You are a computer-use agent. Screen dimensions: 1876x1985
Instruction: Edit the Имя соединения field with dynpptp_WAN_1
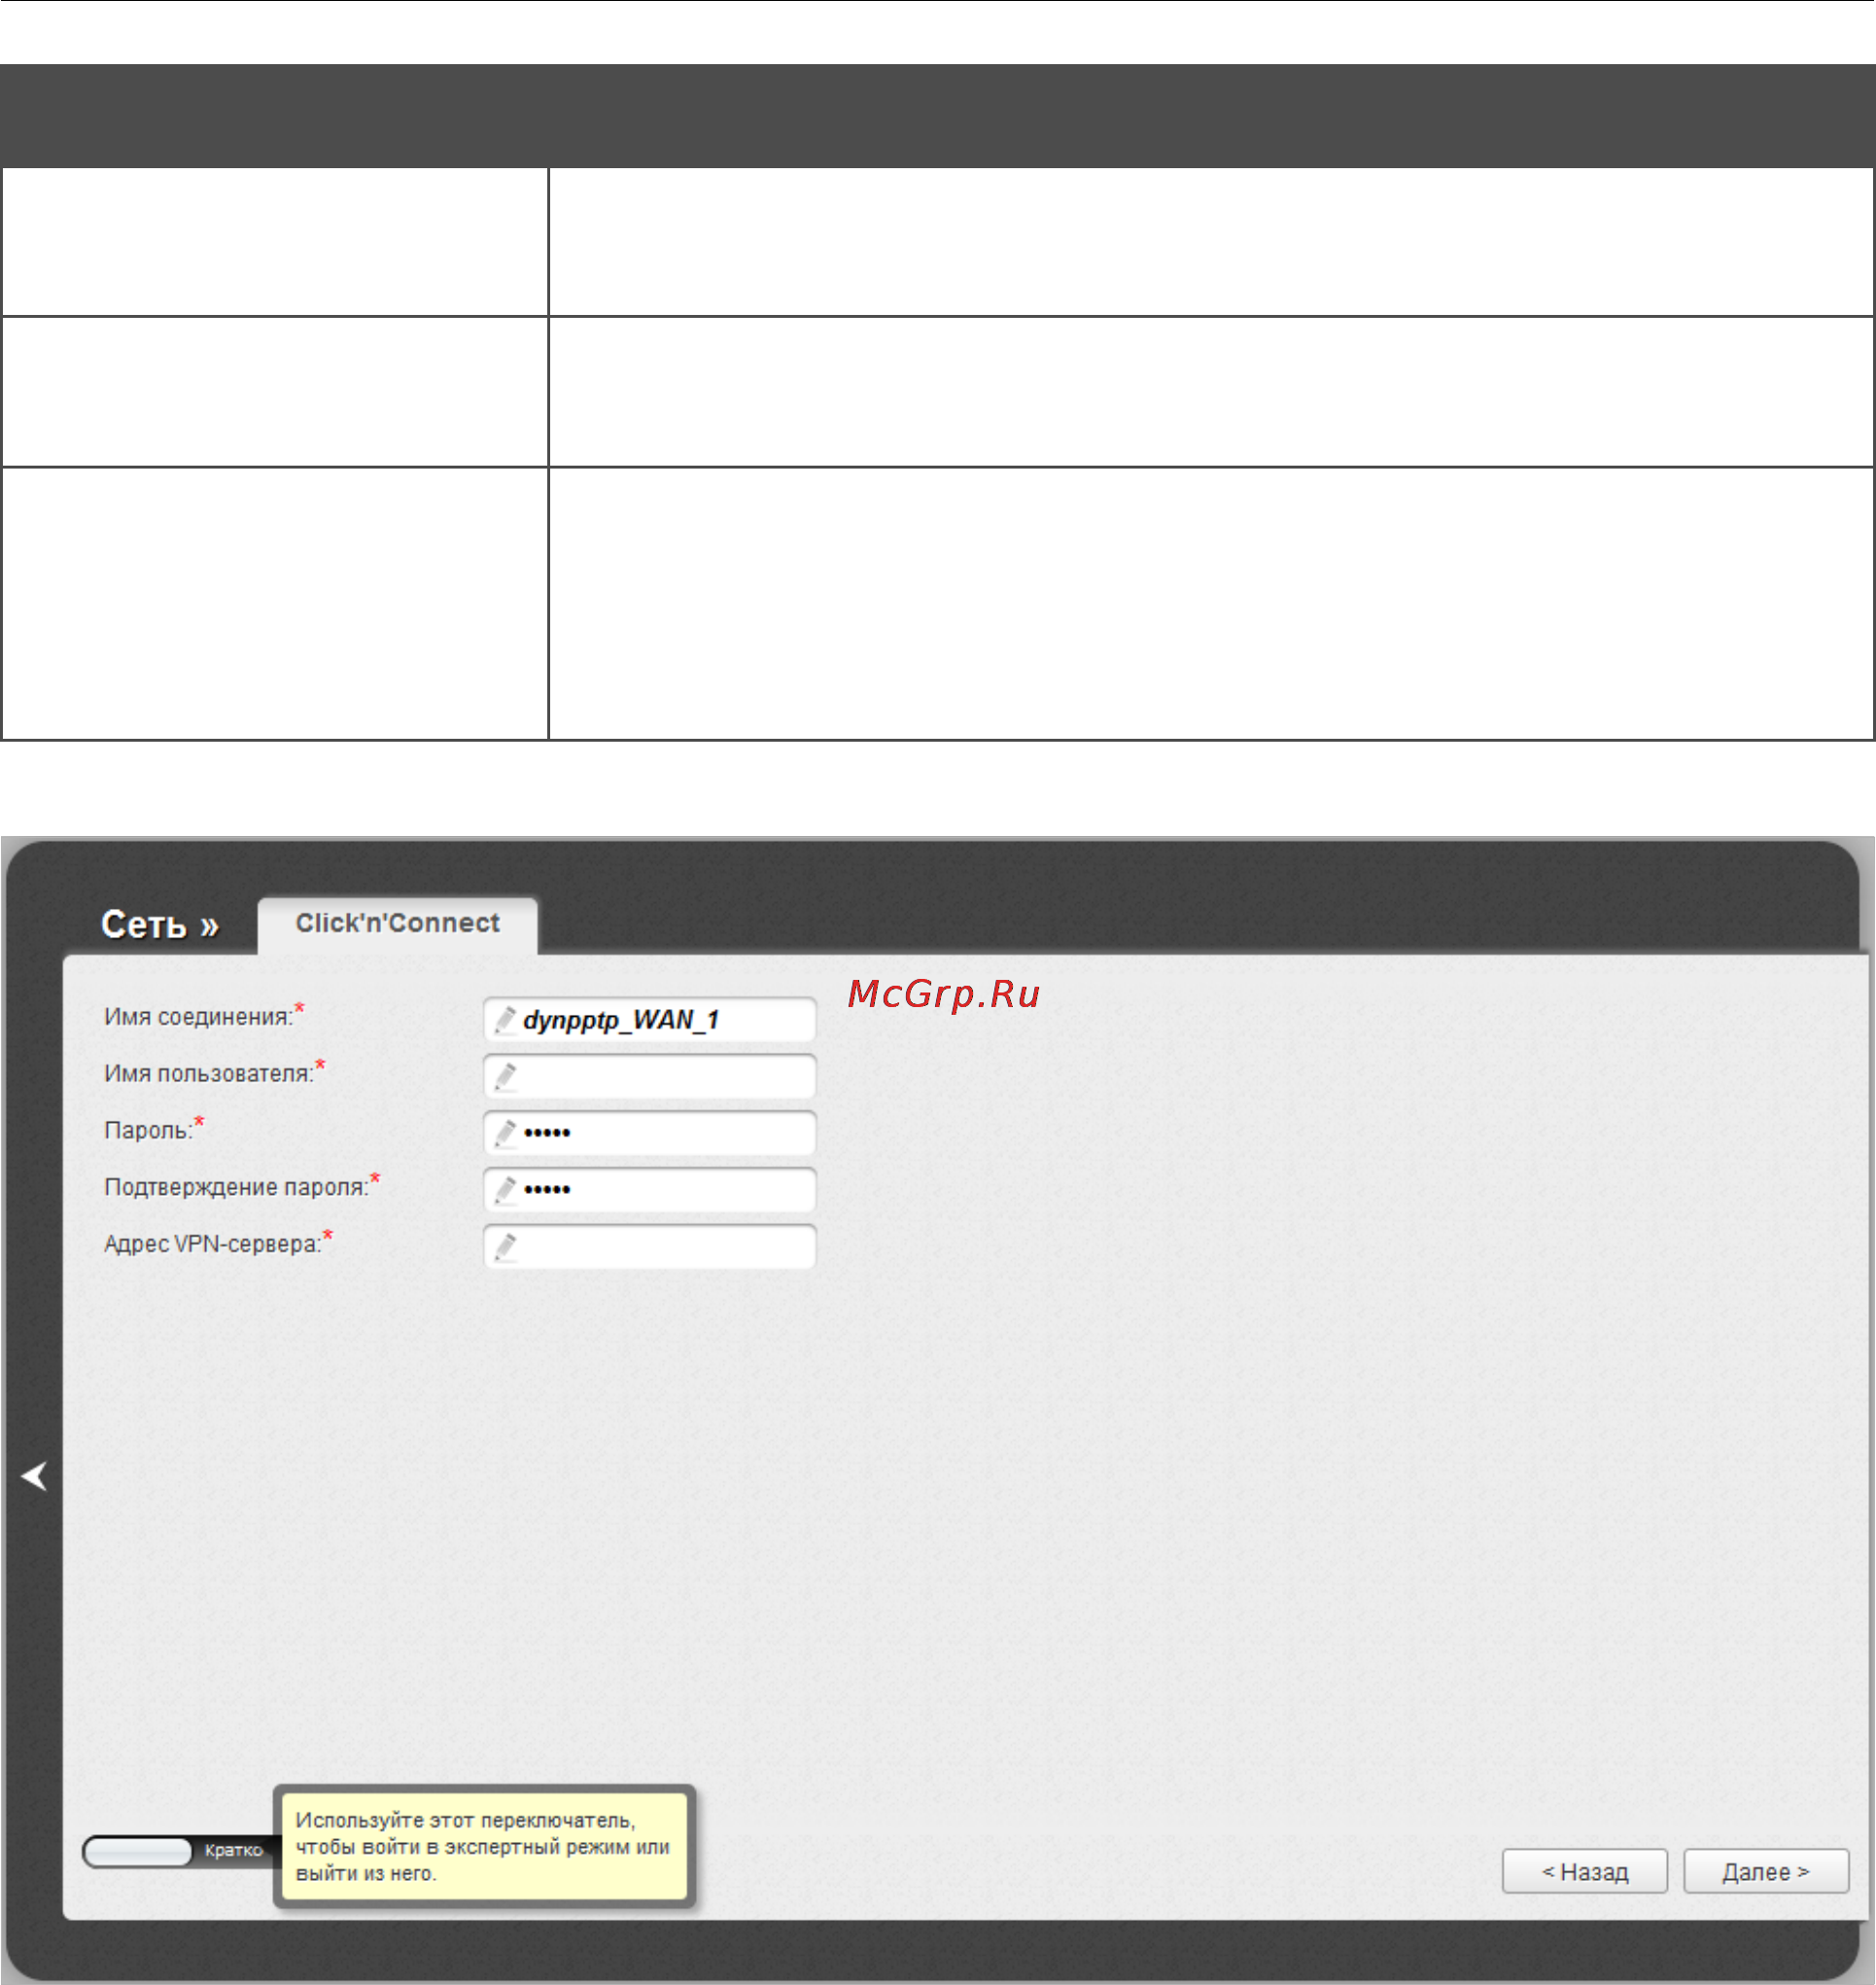(x=650, y=1020)
